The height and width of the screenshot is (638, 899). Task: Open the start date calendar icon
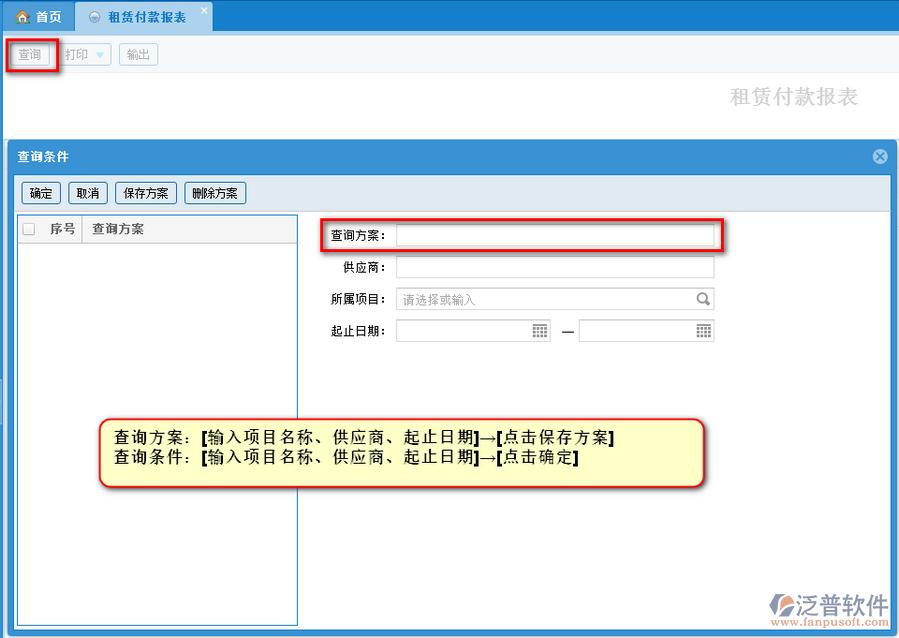540,331
